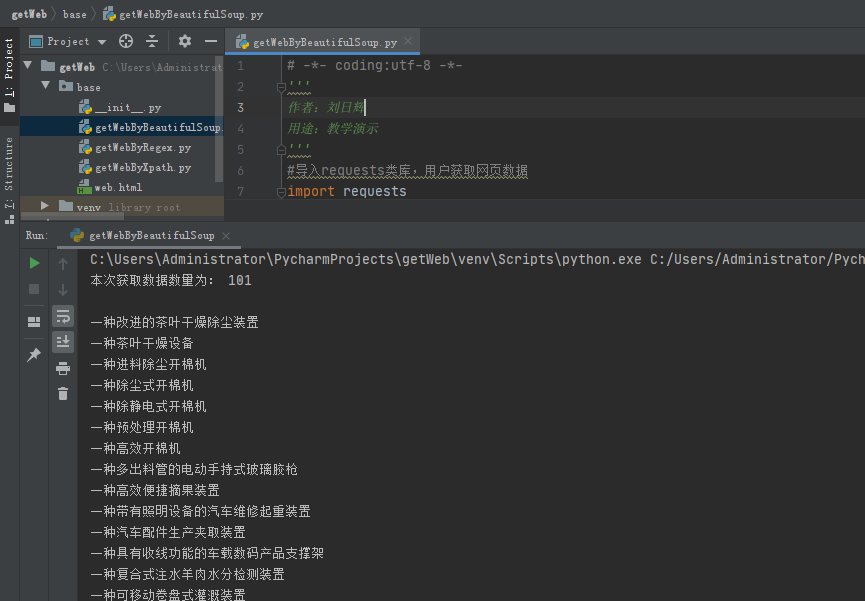Click base in the breadcrumb bar
Viewport: 865px width, 601px height.
click(74, 14)
